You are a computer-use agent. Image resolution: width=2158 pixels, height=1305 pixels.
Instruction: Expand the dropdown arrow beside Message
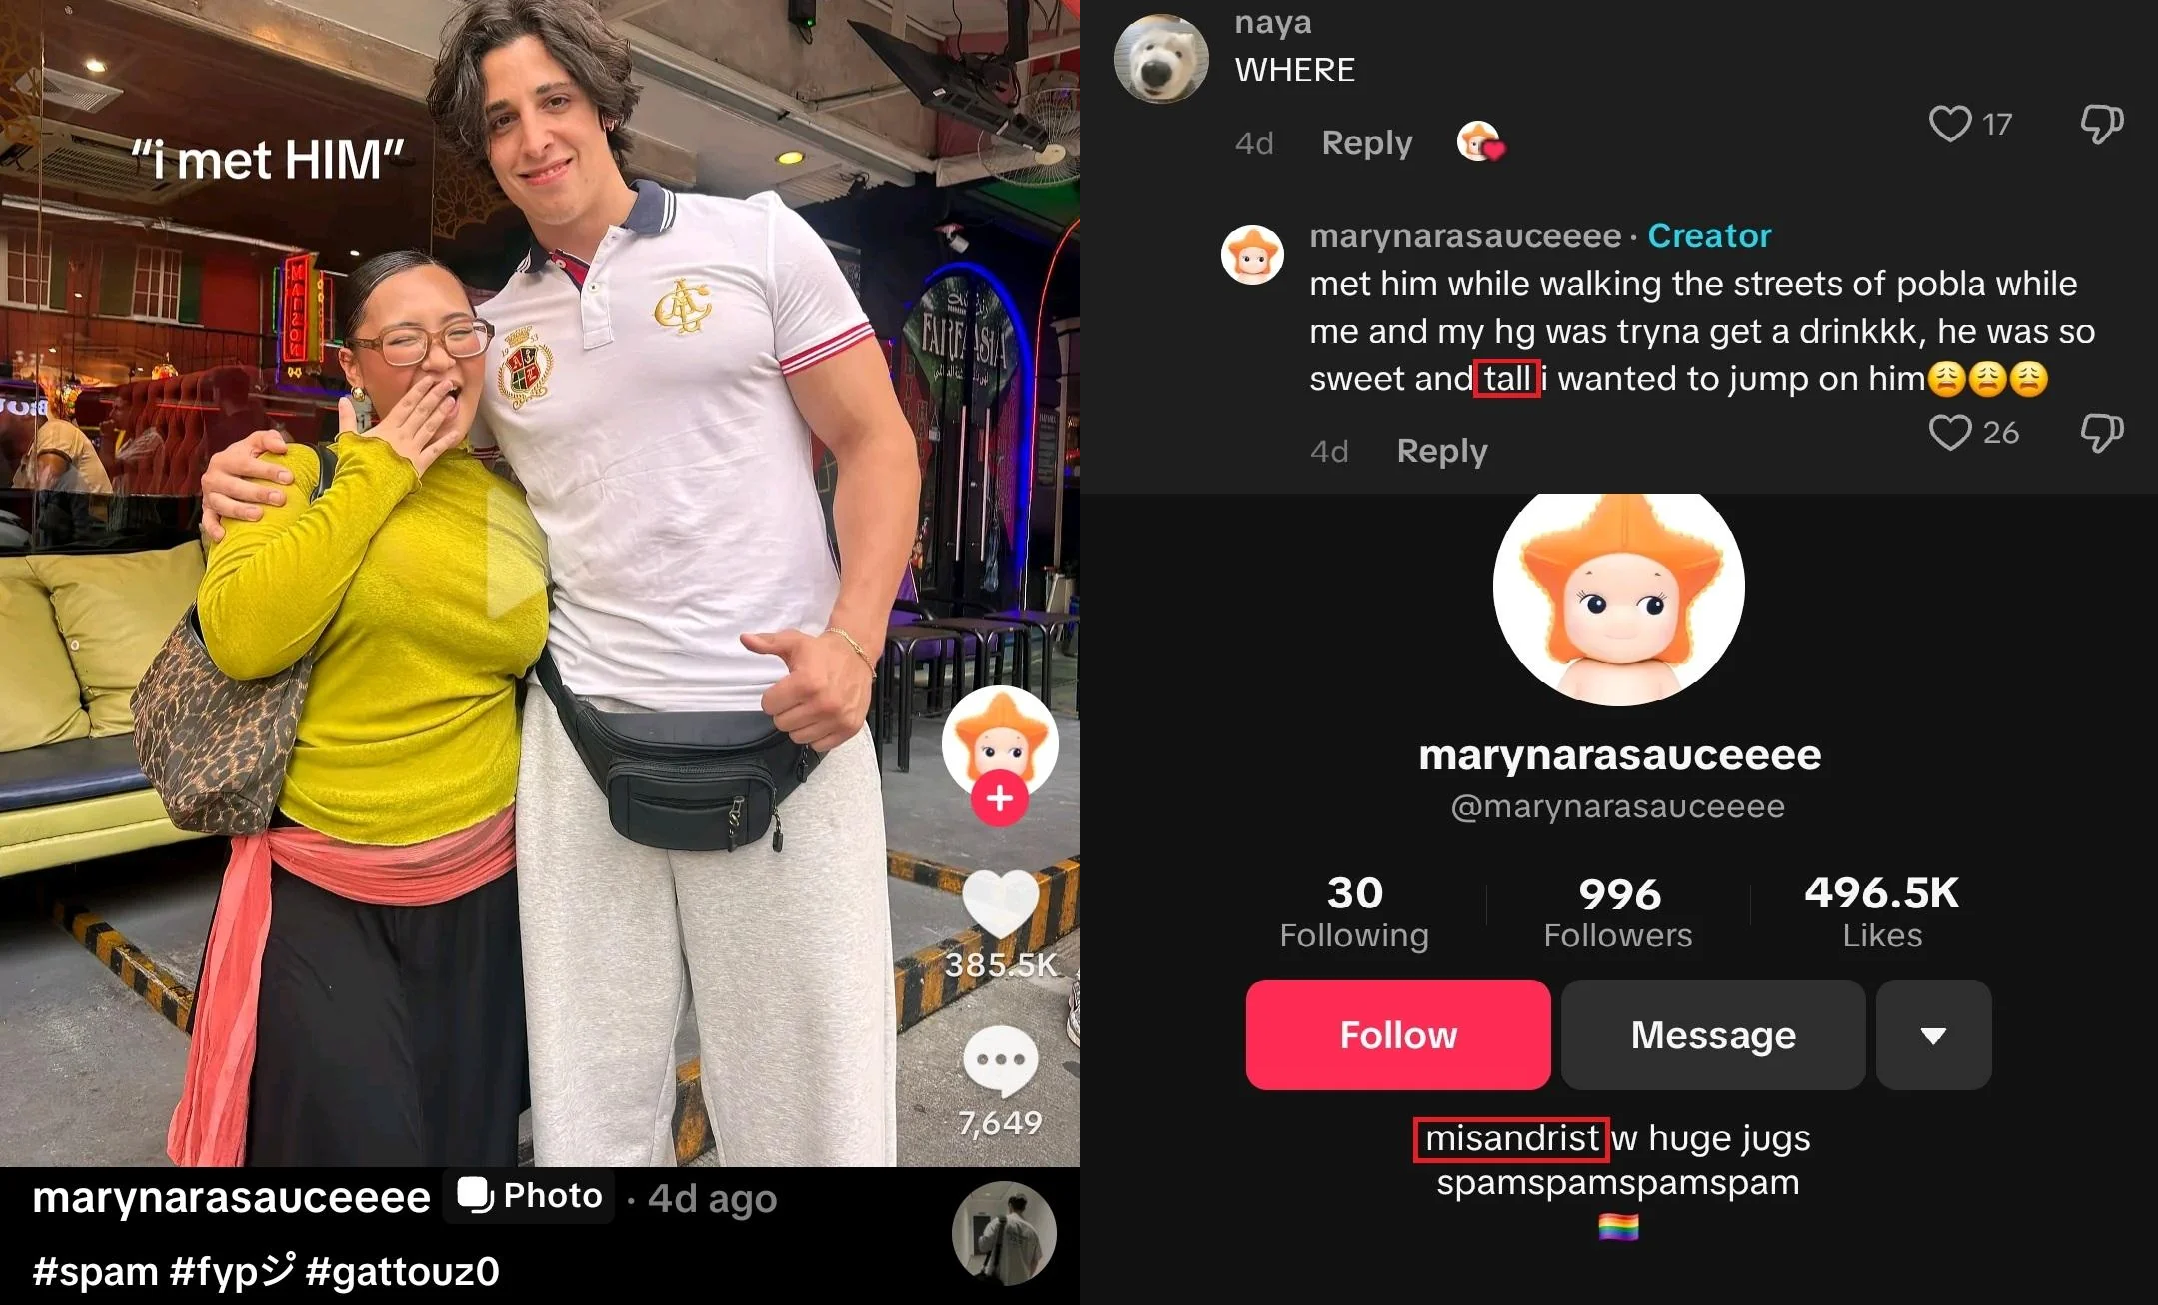(x=1933, y=1035)
